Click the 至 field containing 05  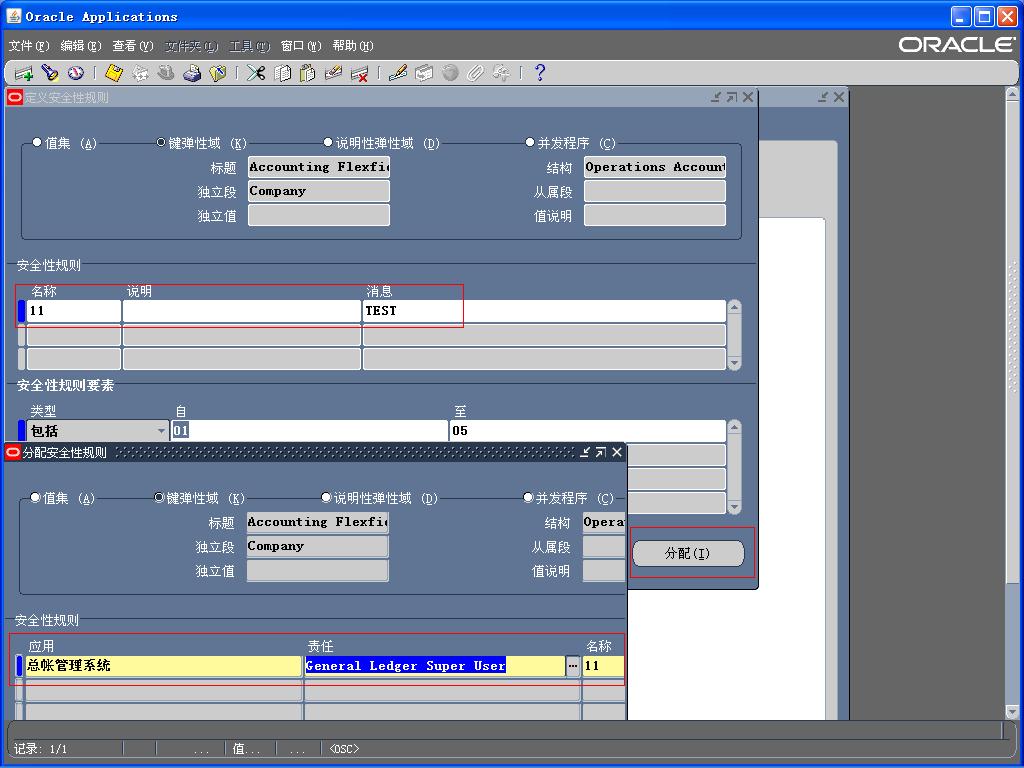[588, 431]
